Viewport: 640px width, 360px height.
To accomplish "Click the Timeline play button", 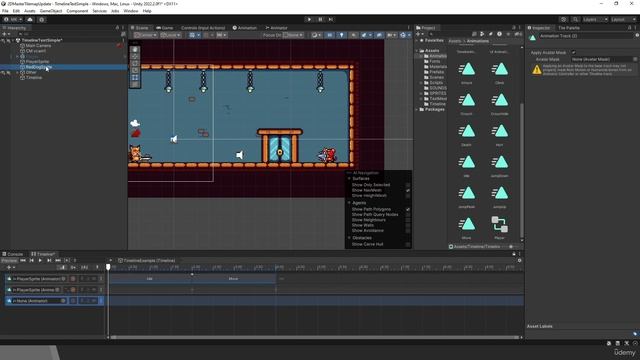I will point(40,260).
